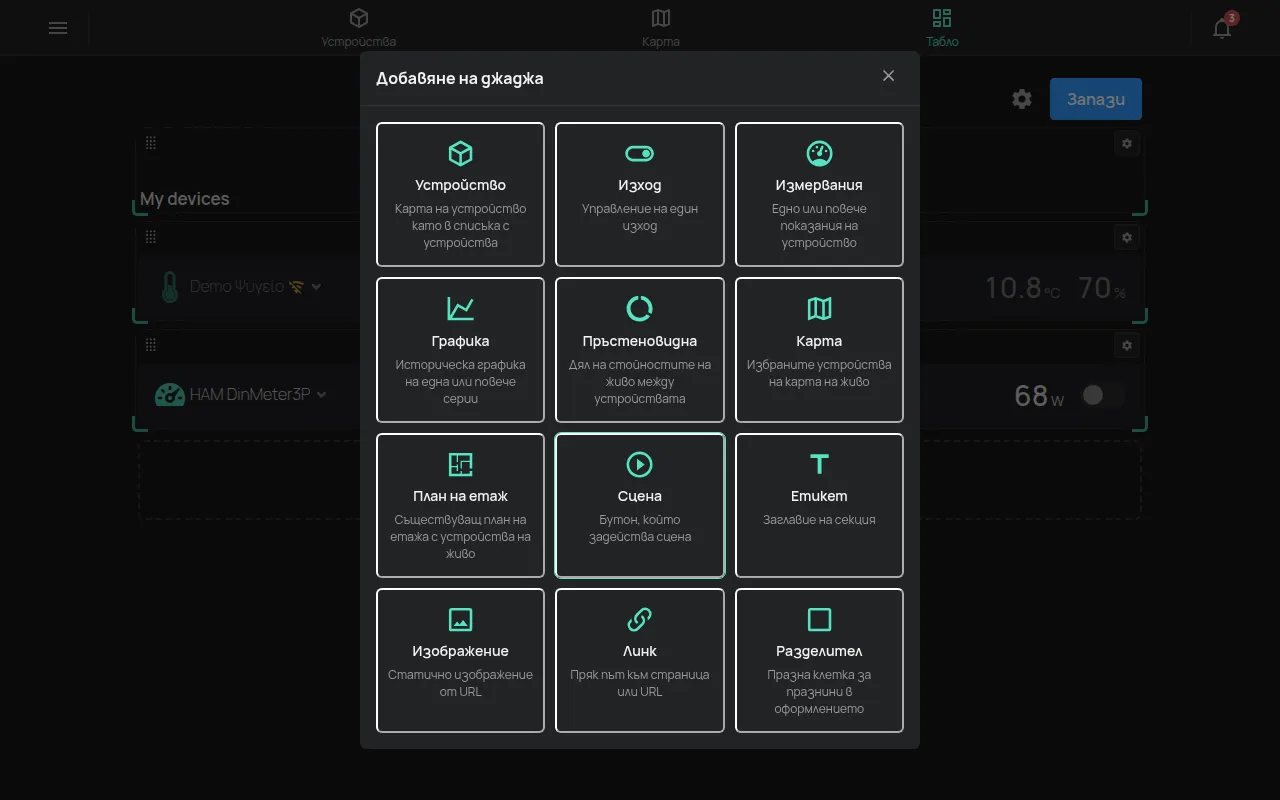Click the HAM DinMeter3P meter icon
1280x800 pixels.
[x=170, y=395]
